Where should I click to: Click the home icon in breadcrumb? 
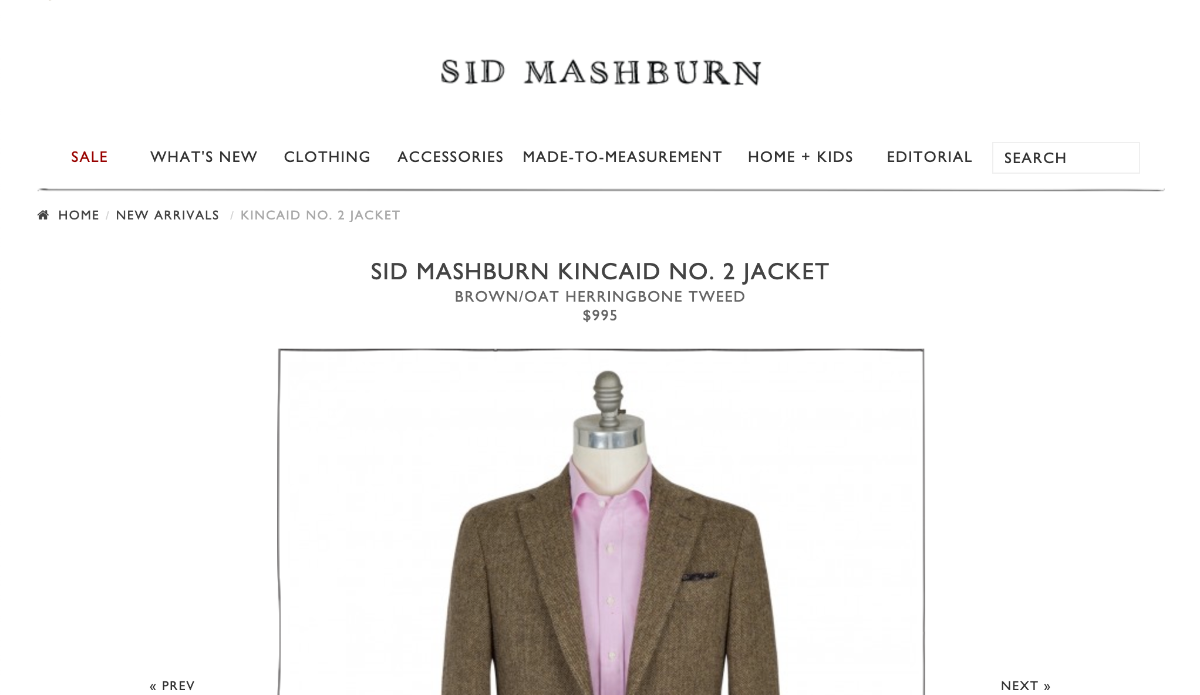(x=43, y=215)
